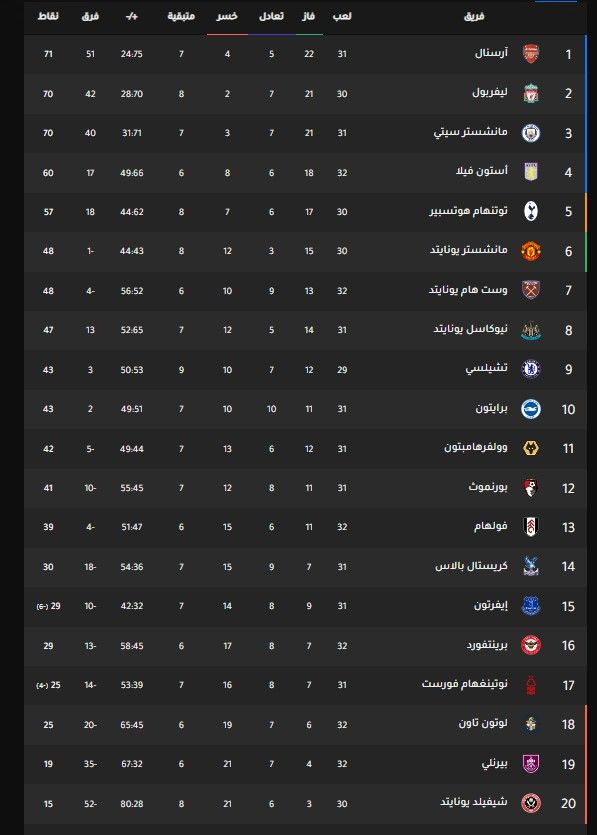Select the Chelsea lion crest
597x835 pixels.
(x=530, y=368)
